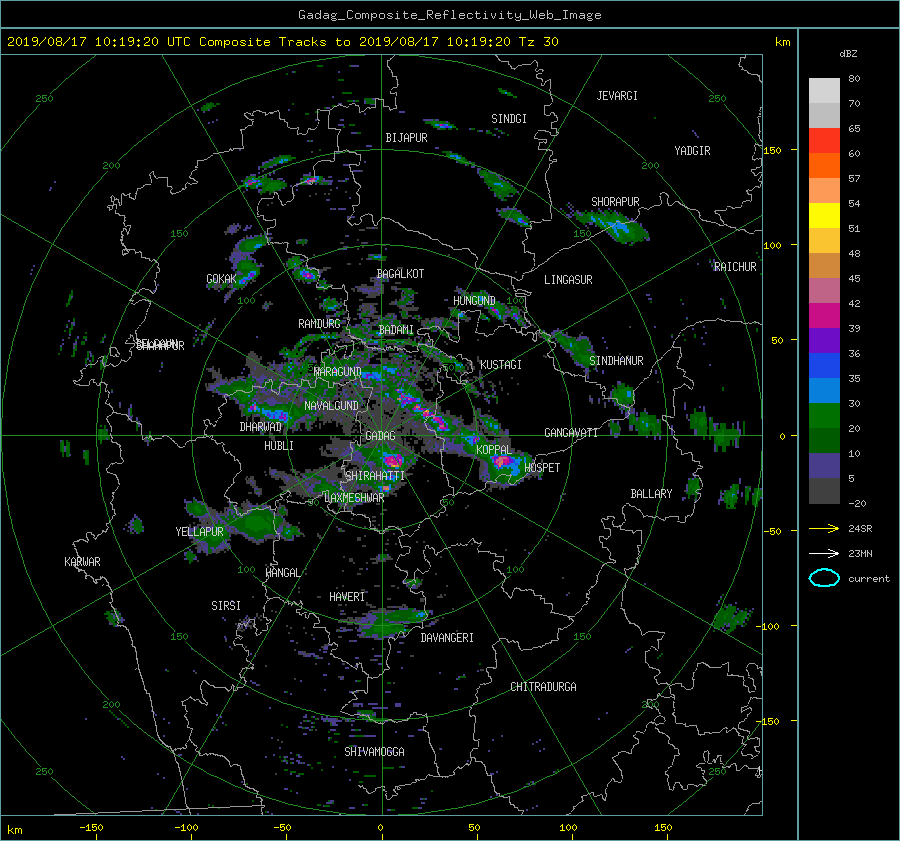This screenshot has height=841, width=900.
Task: Click the YELLAPUR city label
Action: pyautogui.click(x=199, y=532)
